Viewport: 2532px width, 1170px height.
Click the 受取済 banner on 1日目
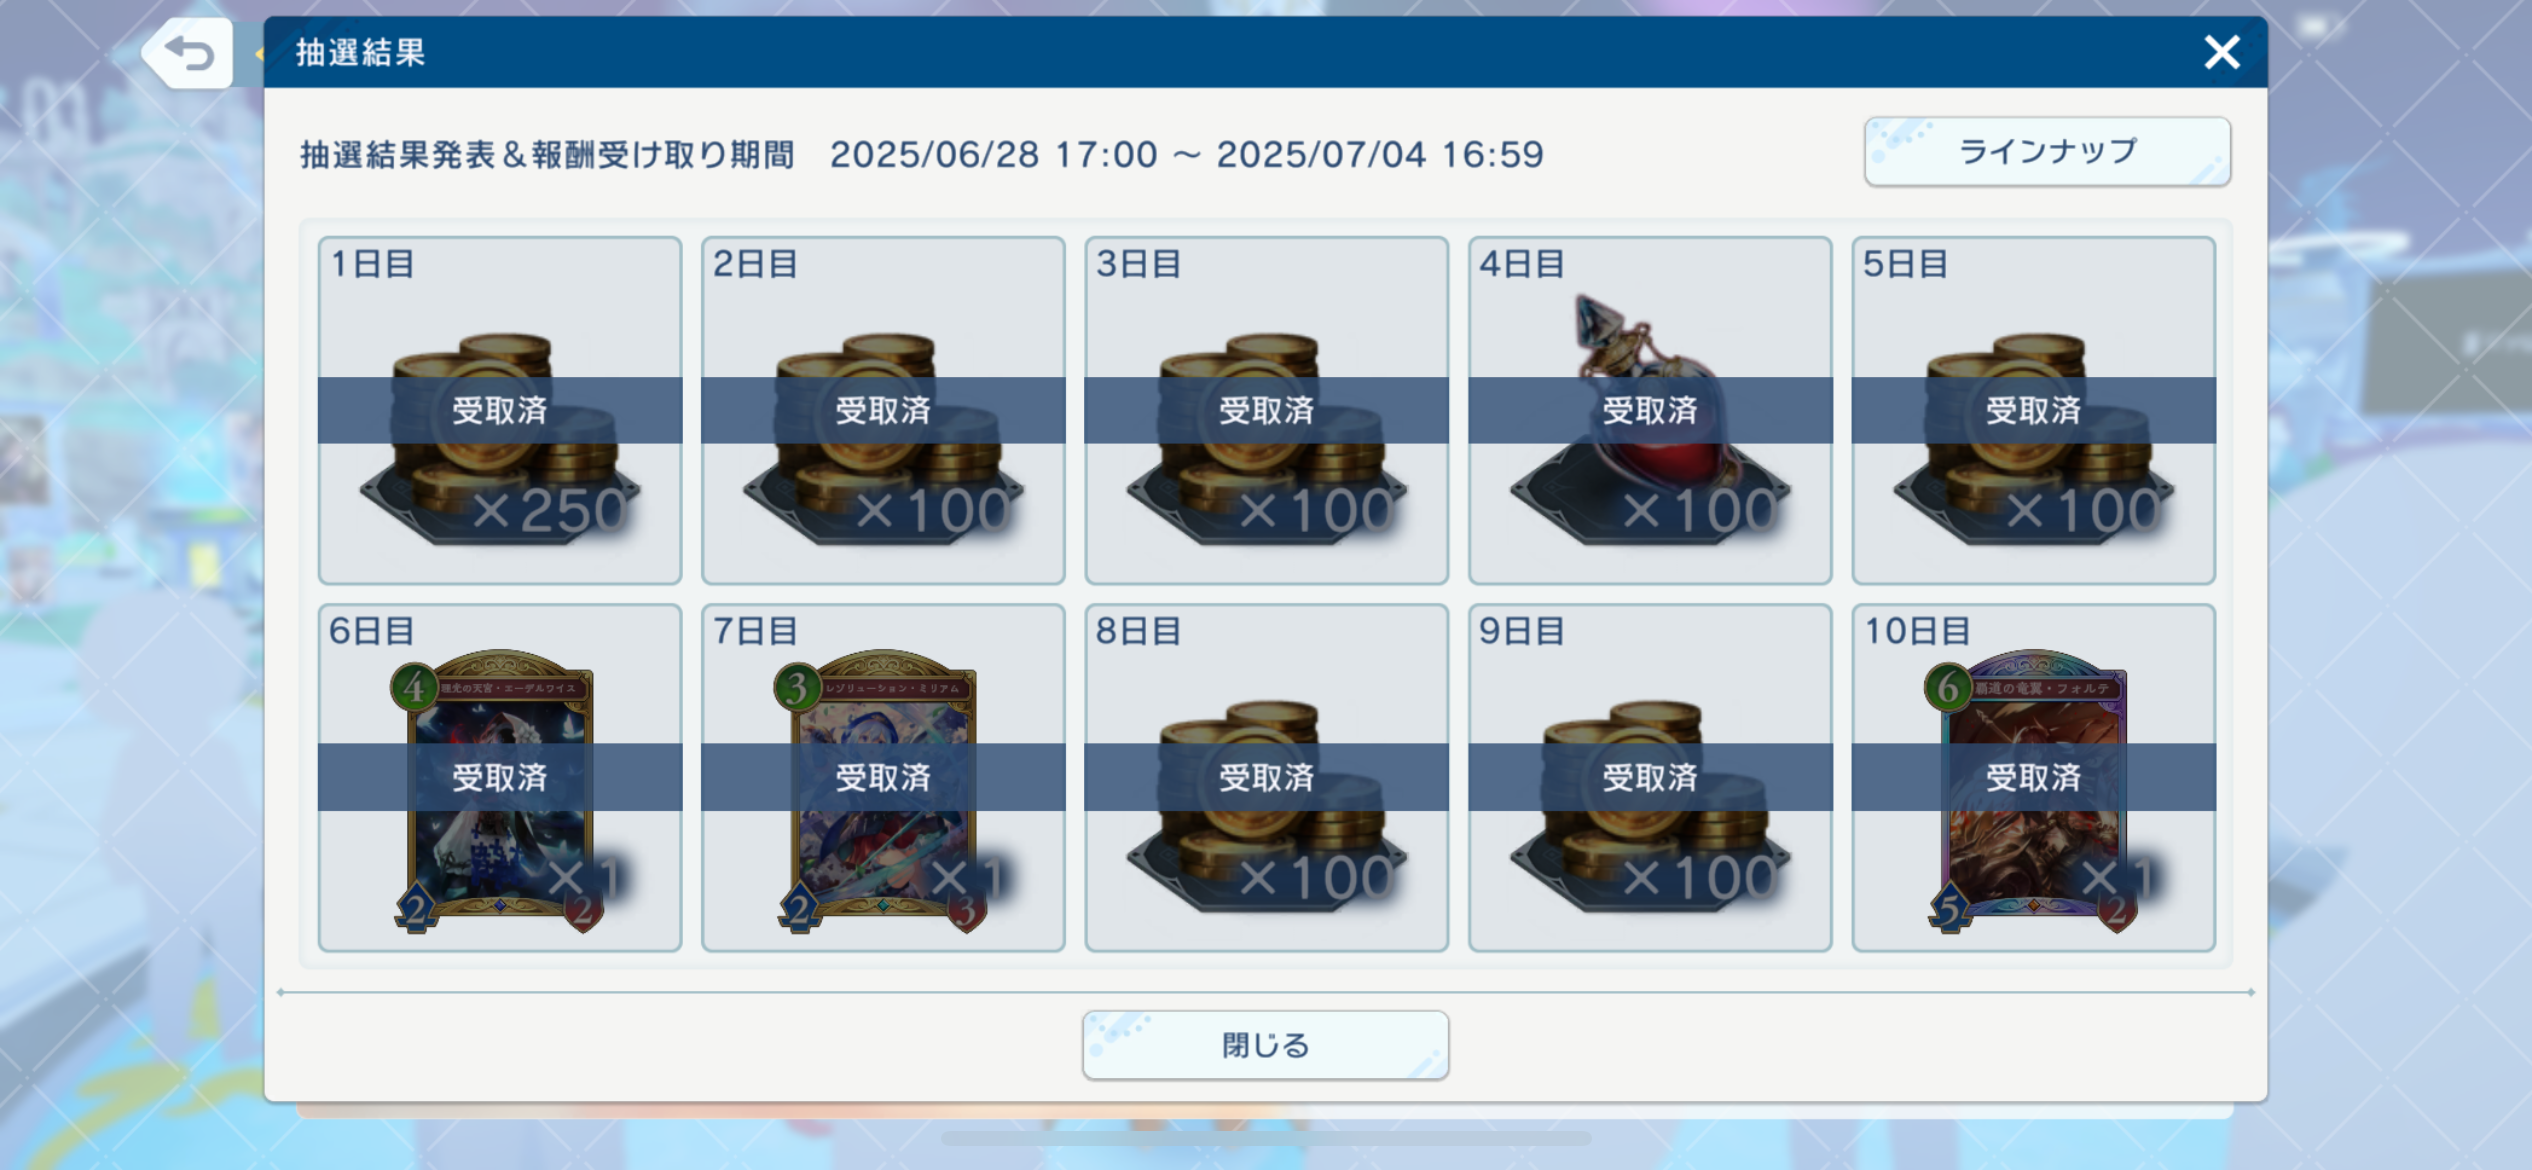(500, 410)
